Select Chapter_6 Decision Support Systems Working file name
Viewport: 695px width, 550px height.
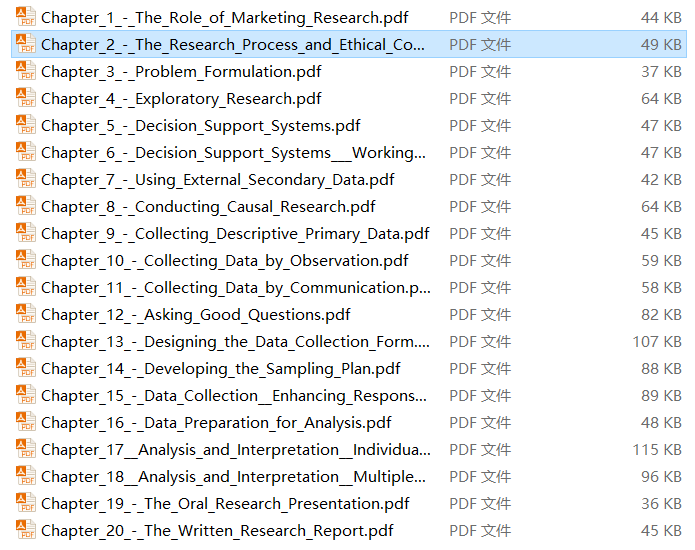click(234, 153)
